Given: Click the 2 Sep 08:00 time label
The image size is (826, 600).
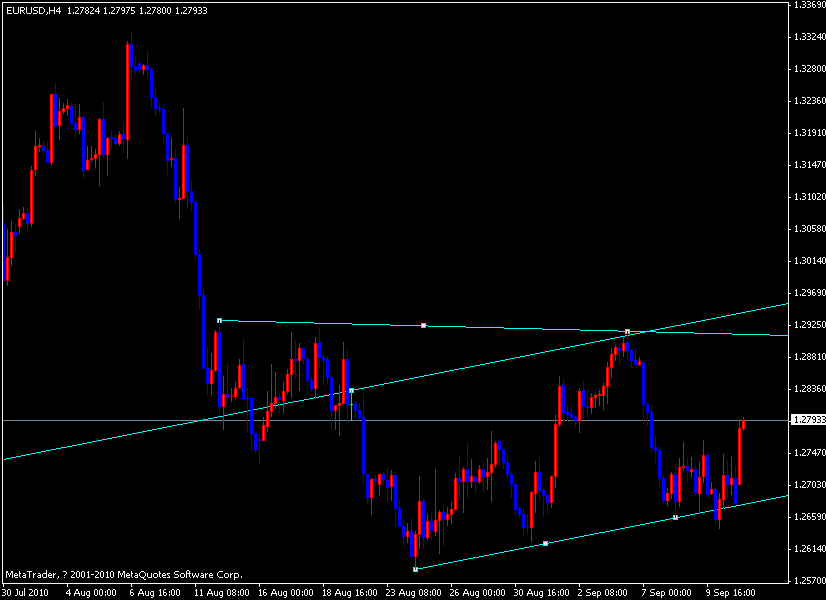Looking at the screenshot, I should tap(603, 593).
